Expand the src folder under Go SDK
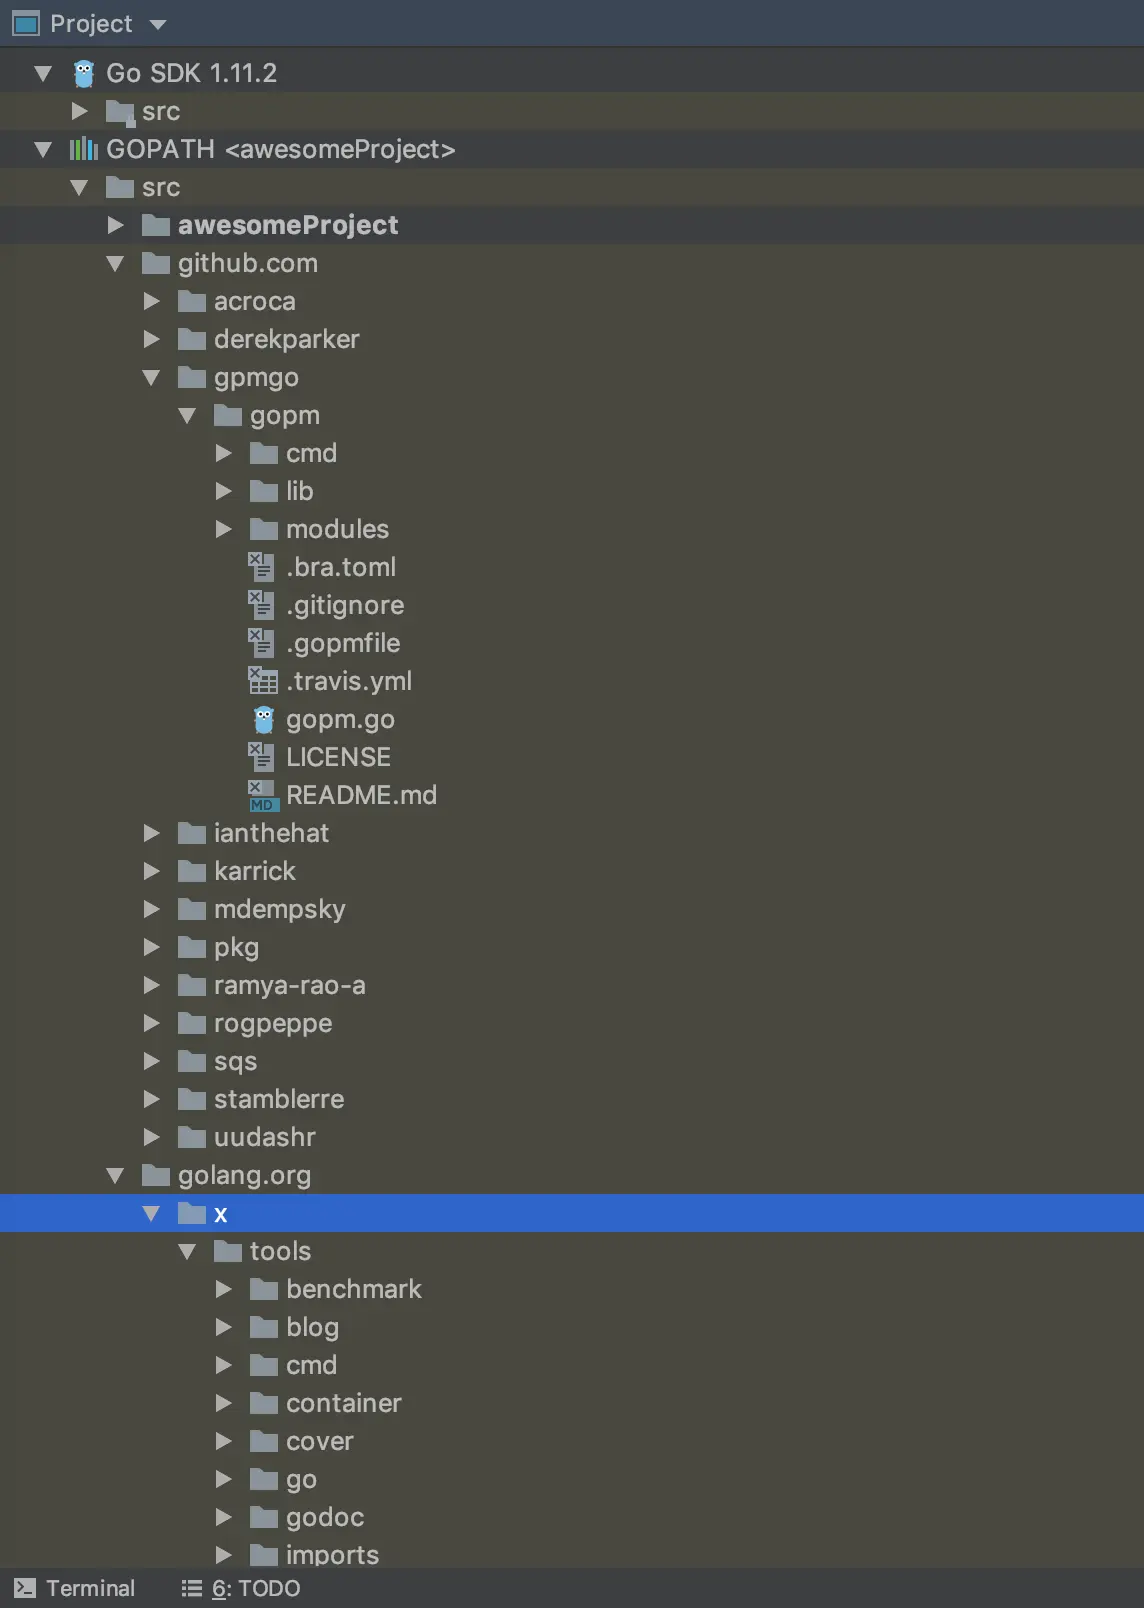Image resolution: width=1144 pixels, height=1608 pixels. click(79, 111)
